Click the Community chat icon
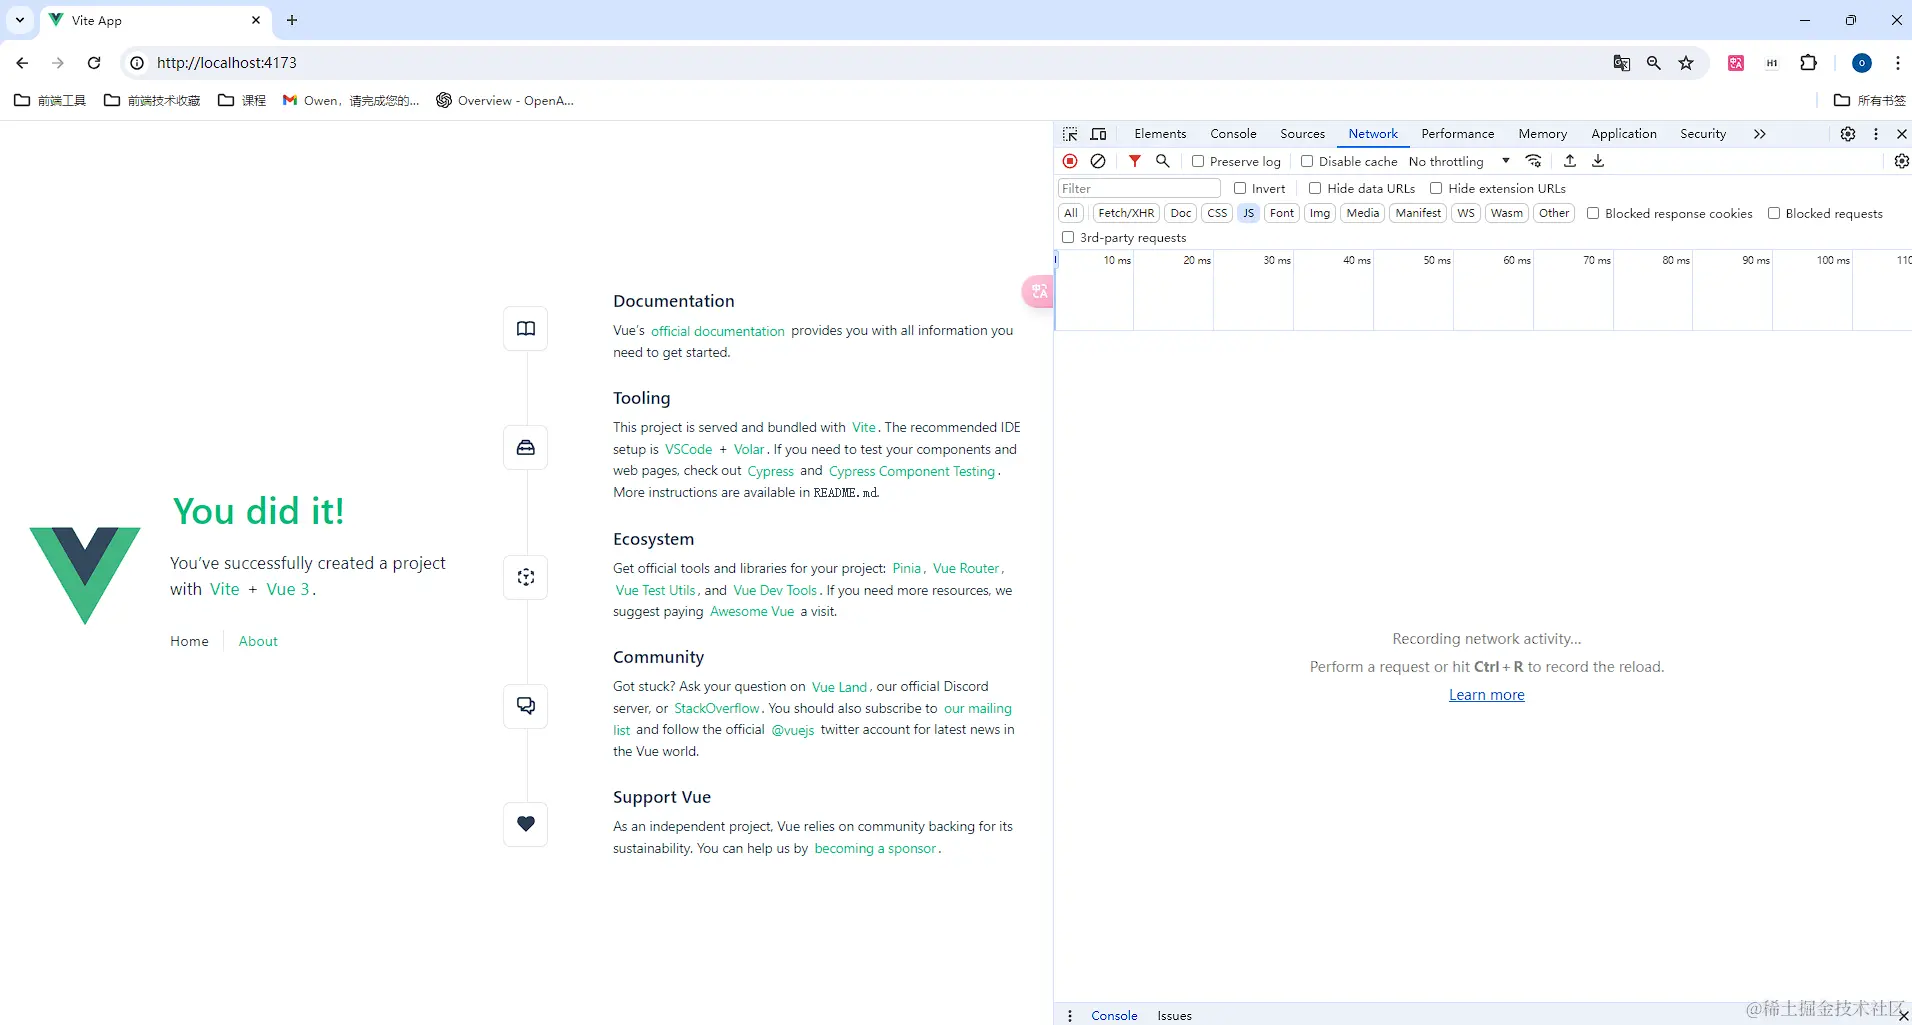 click(526, 706)
